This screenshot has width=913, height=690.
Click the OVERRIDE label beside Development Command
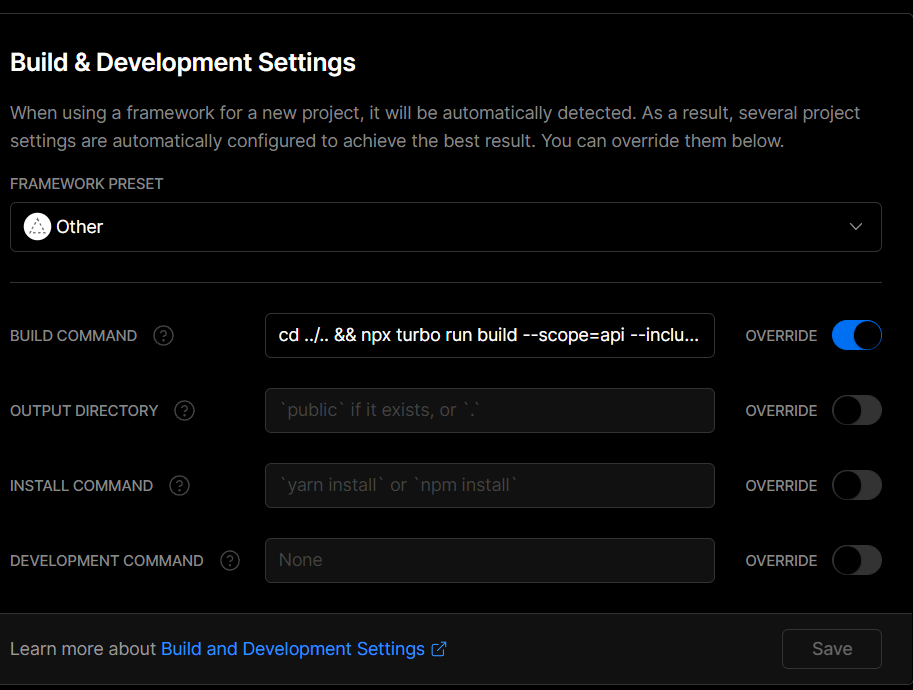781,561
